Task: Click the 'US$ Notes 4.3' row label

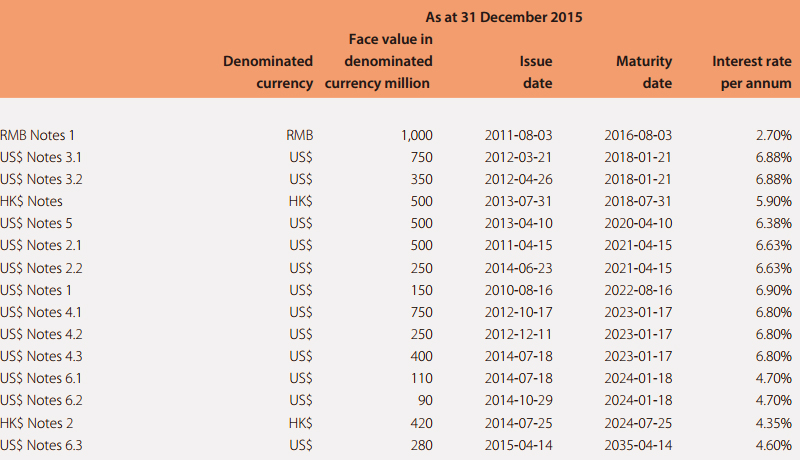Action: (x=41, y=356)
